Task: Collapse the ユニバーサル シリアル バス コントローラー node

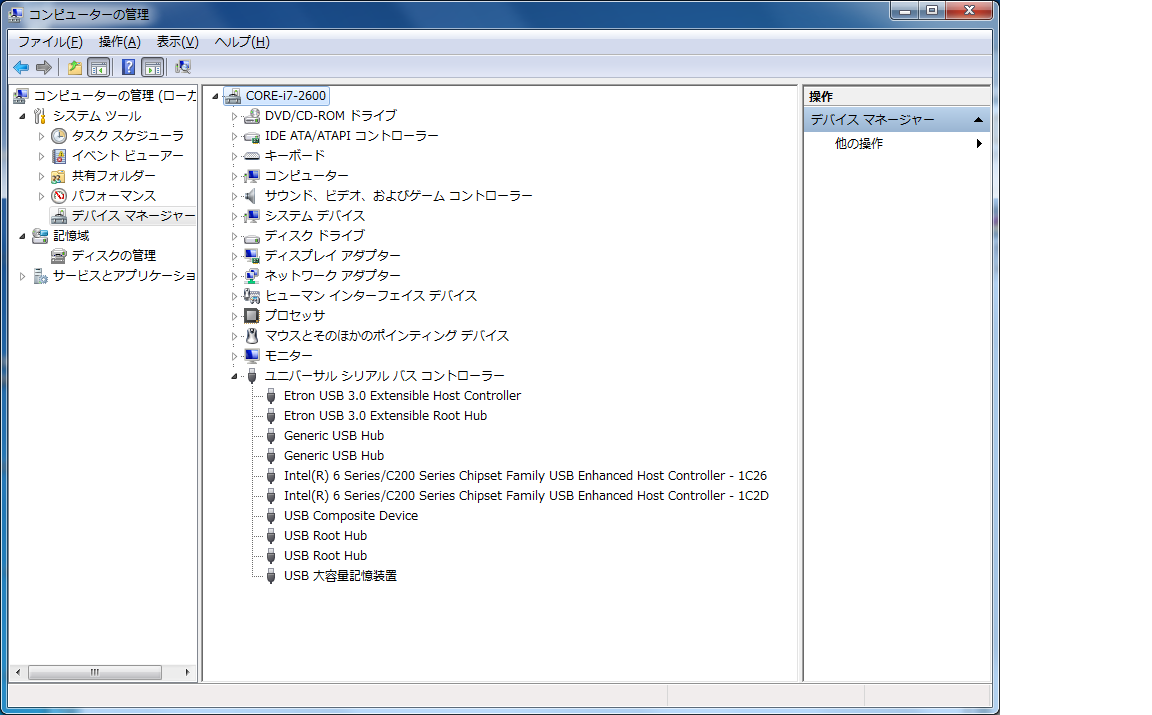Action: click(235, 376)
